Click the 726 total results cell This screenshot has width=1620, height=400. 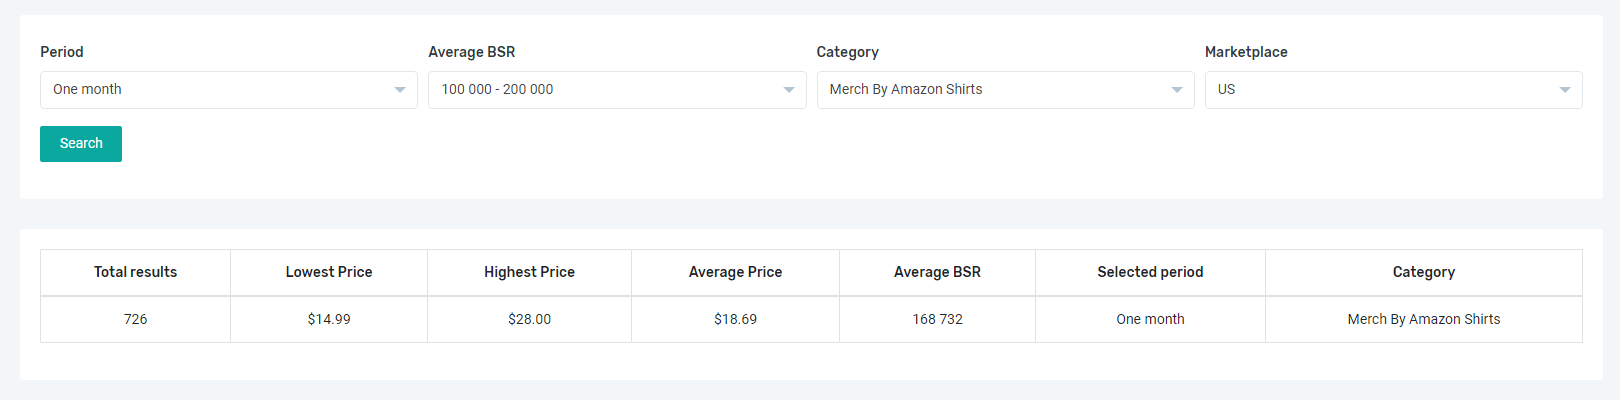[135, 319]
